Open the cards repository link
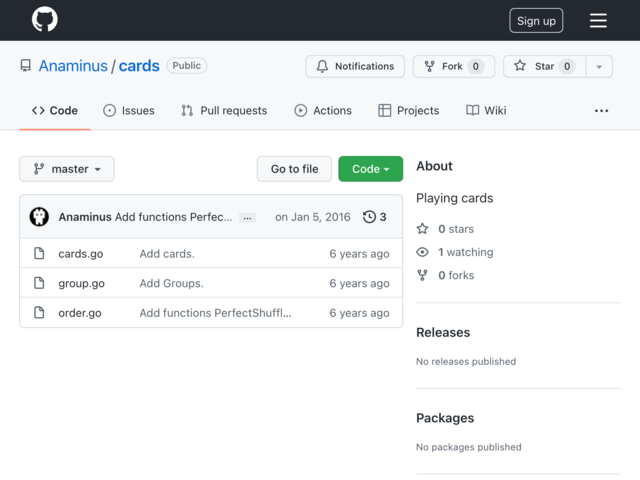This screenshot has height=480, width=640. click(139, 66)
